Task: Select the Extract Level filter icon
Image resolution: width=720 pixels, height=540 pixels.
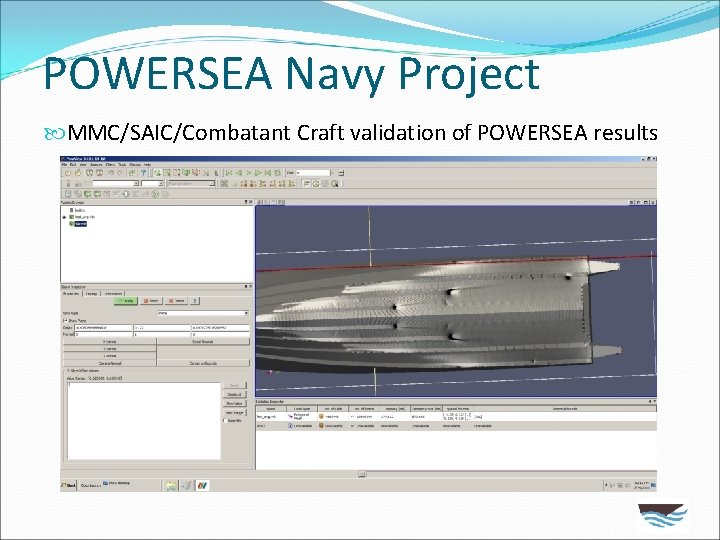Action: click(x=165, y=194)
